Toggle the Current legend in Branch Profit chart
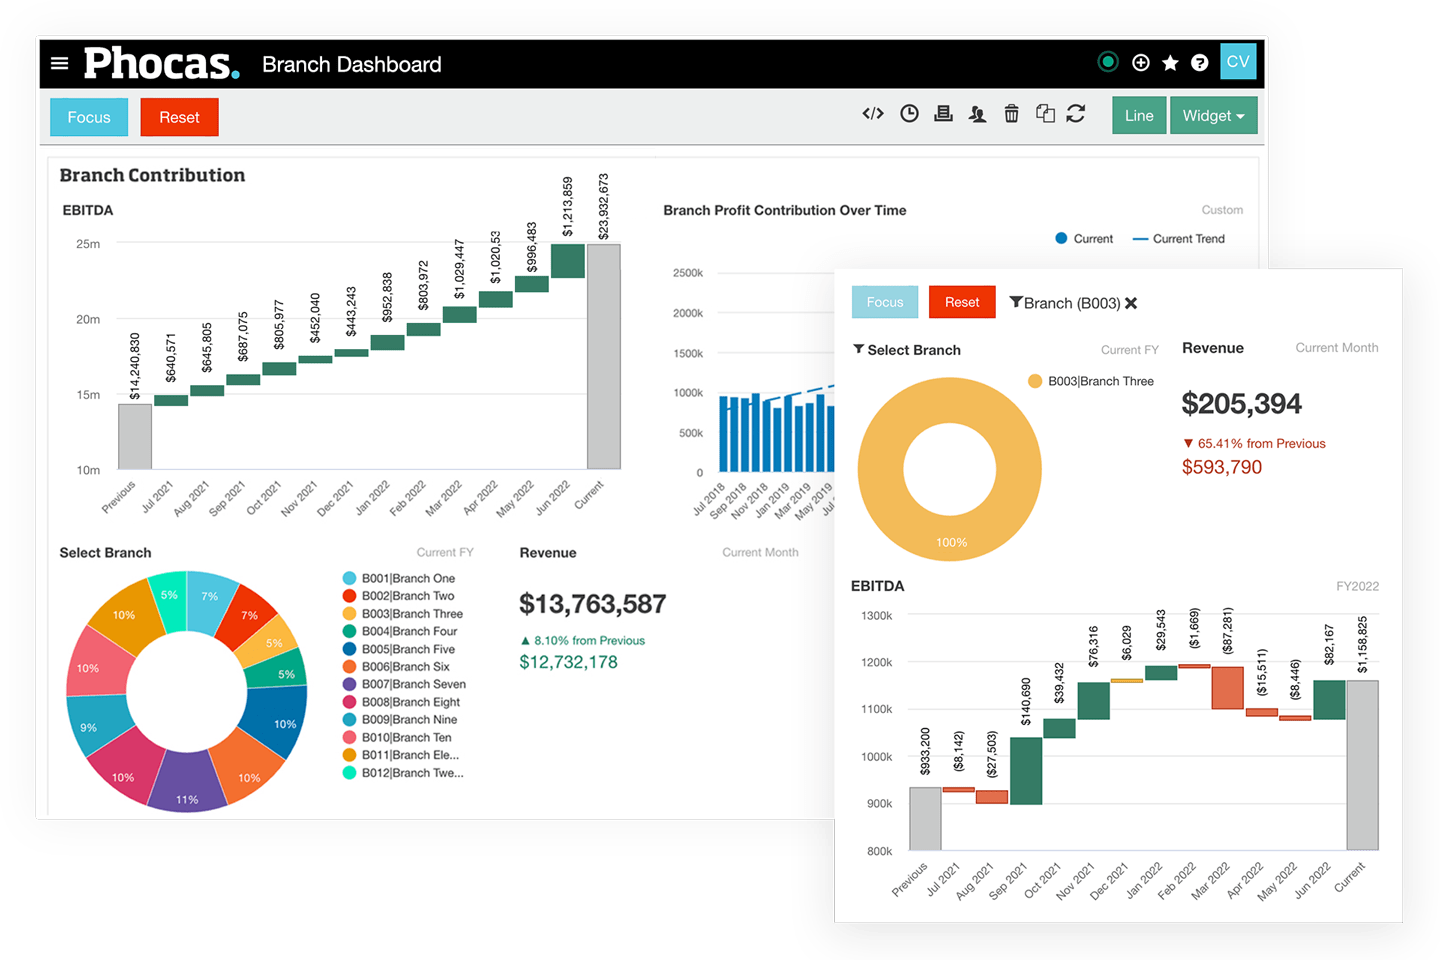Image resolution: width=1440 pixels, height=960 pixels. pyautogui.click(x=1085, y=238)
